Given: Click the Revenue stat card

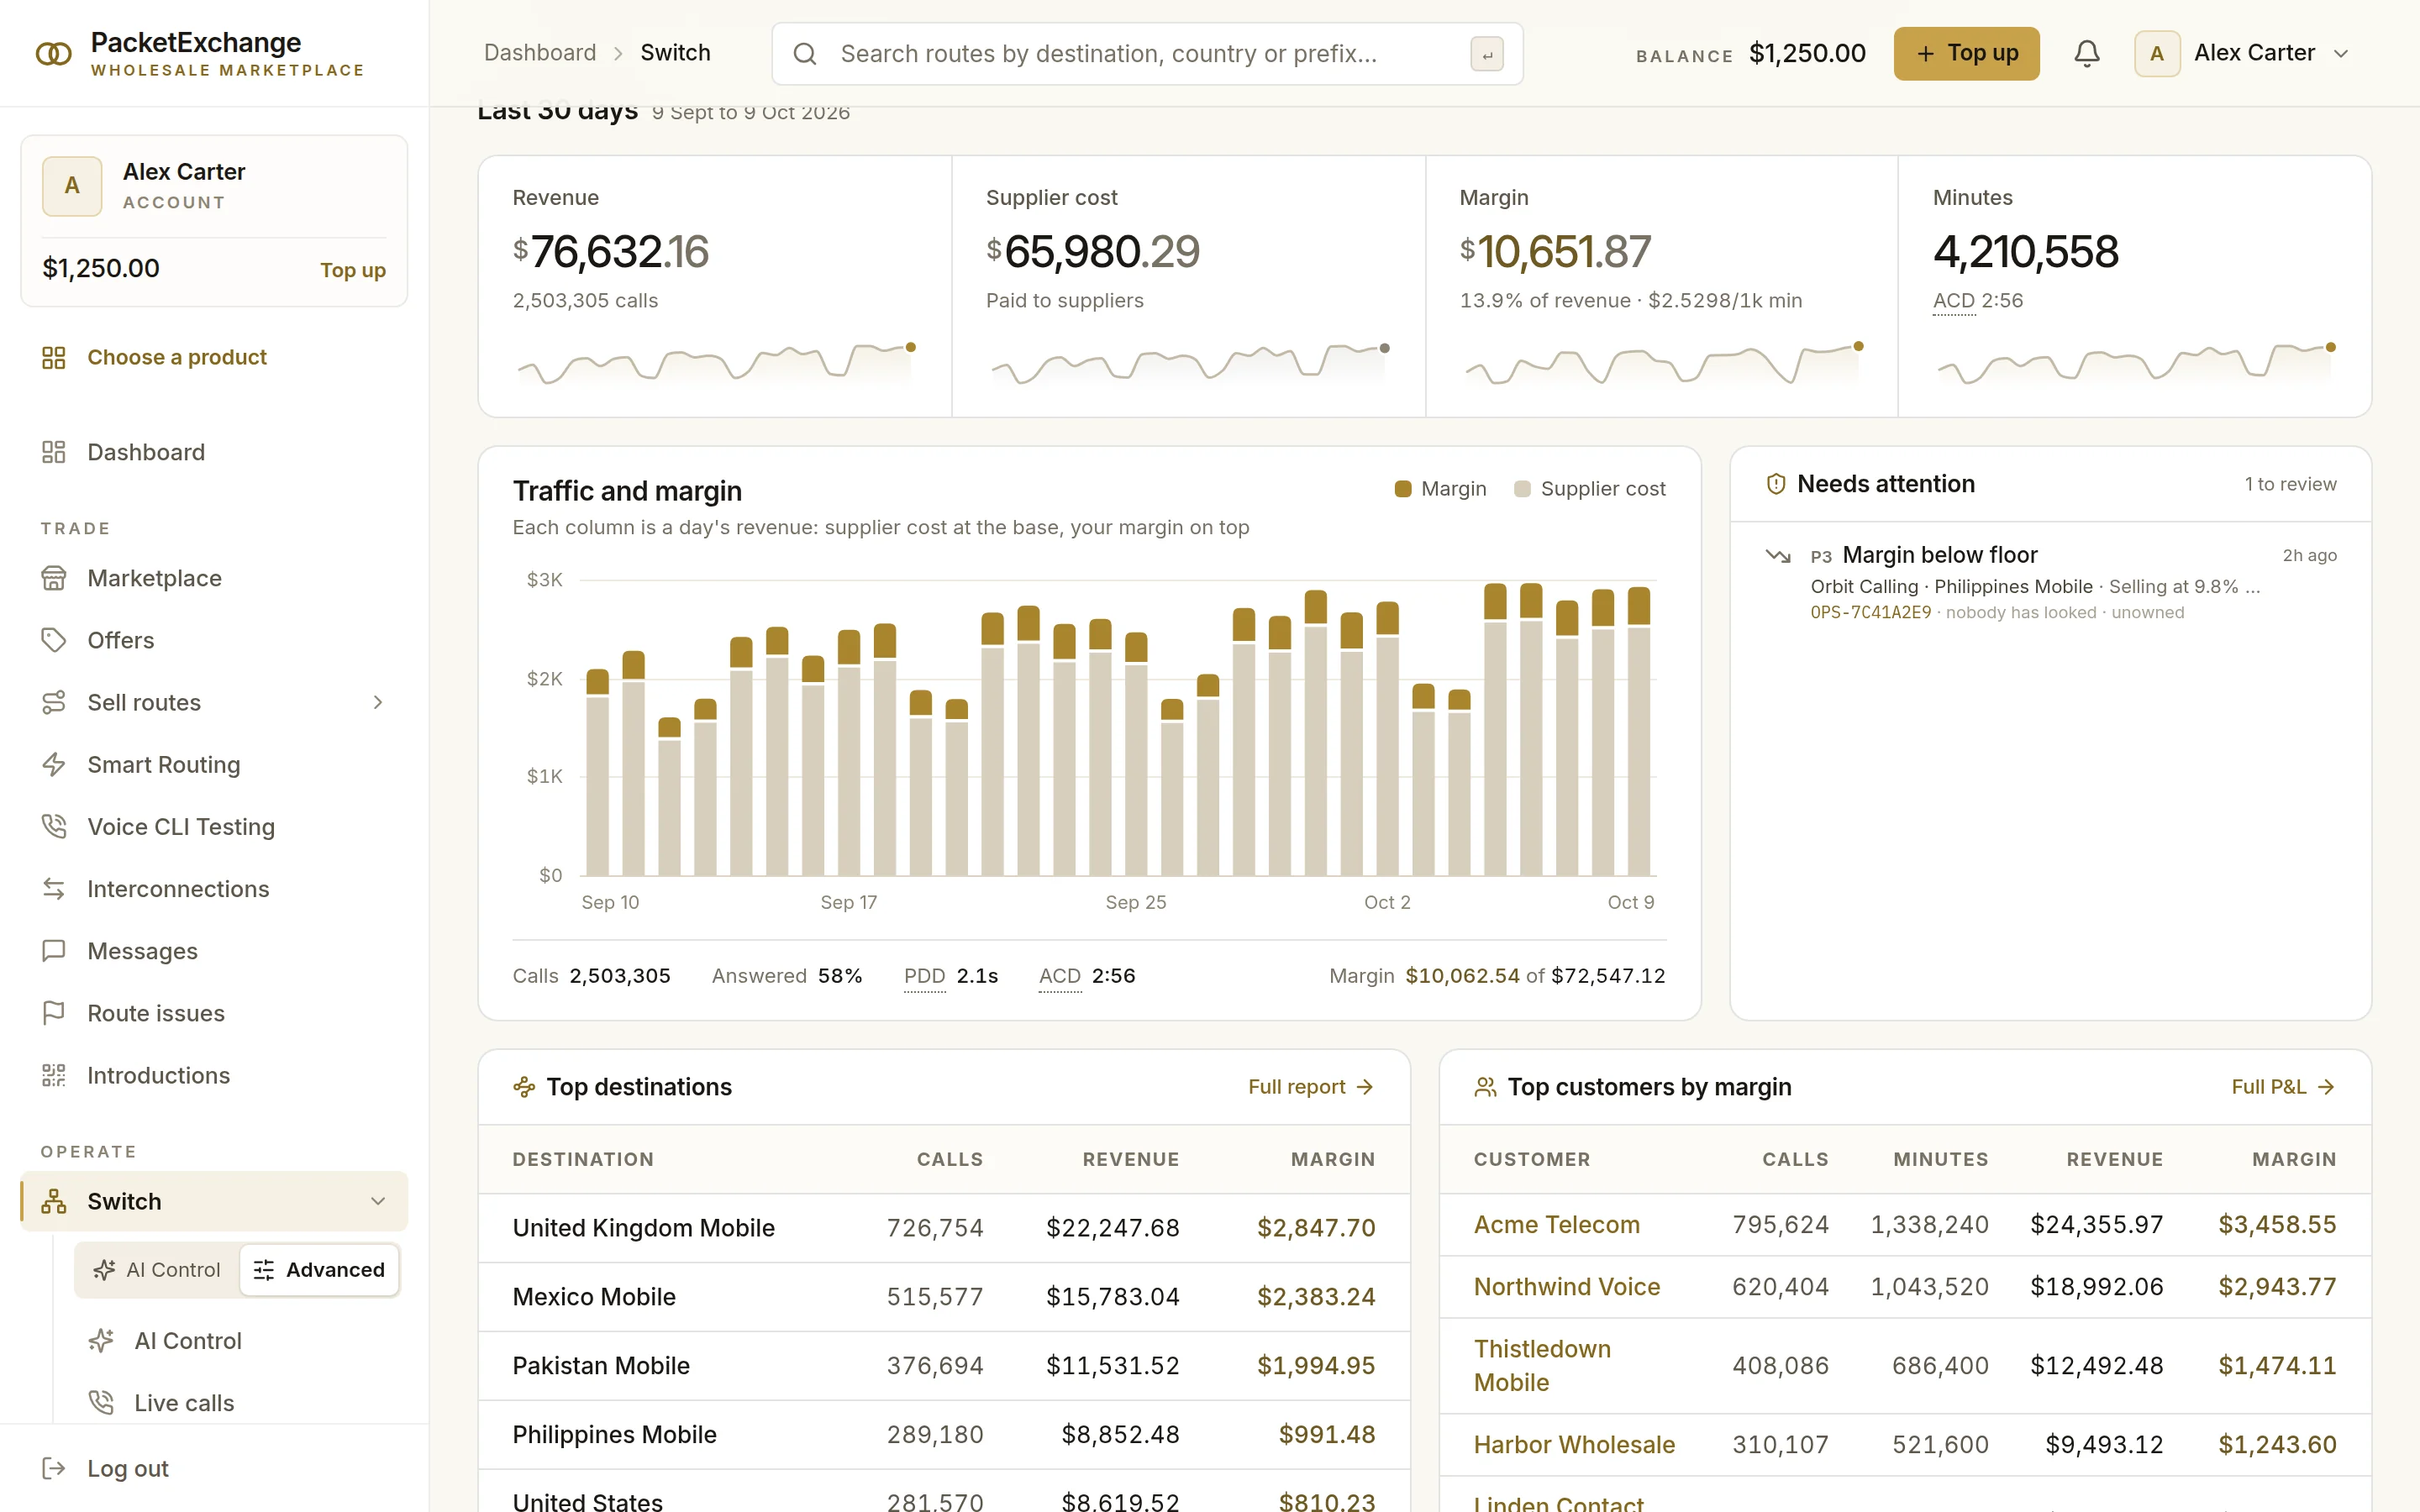Looking at the screenshot, I should coord(714,286).
